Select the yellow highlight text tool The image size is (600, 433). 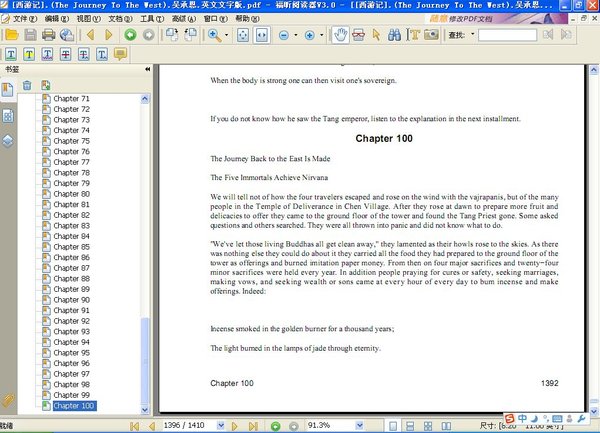coord(29,54)
